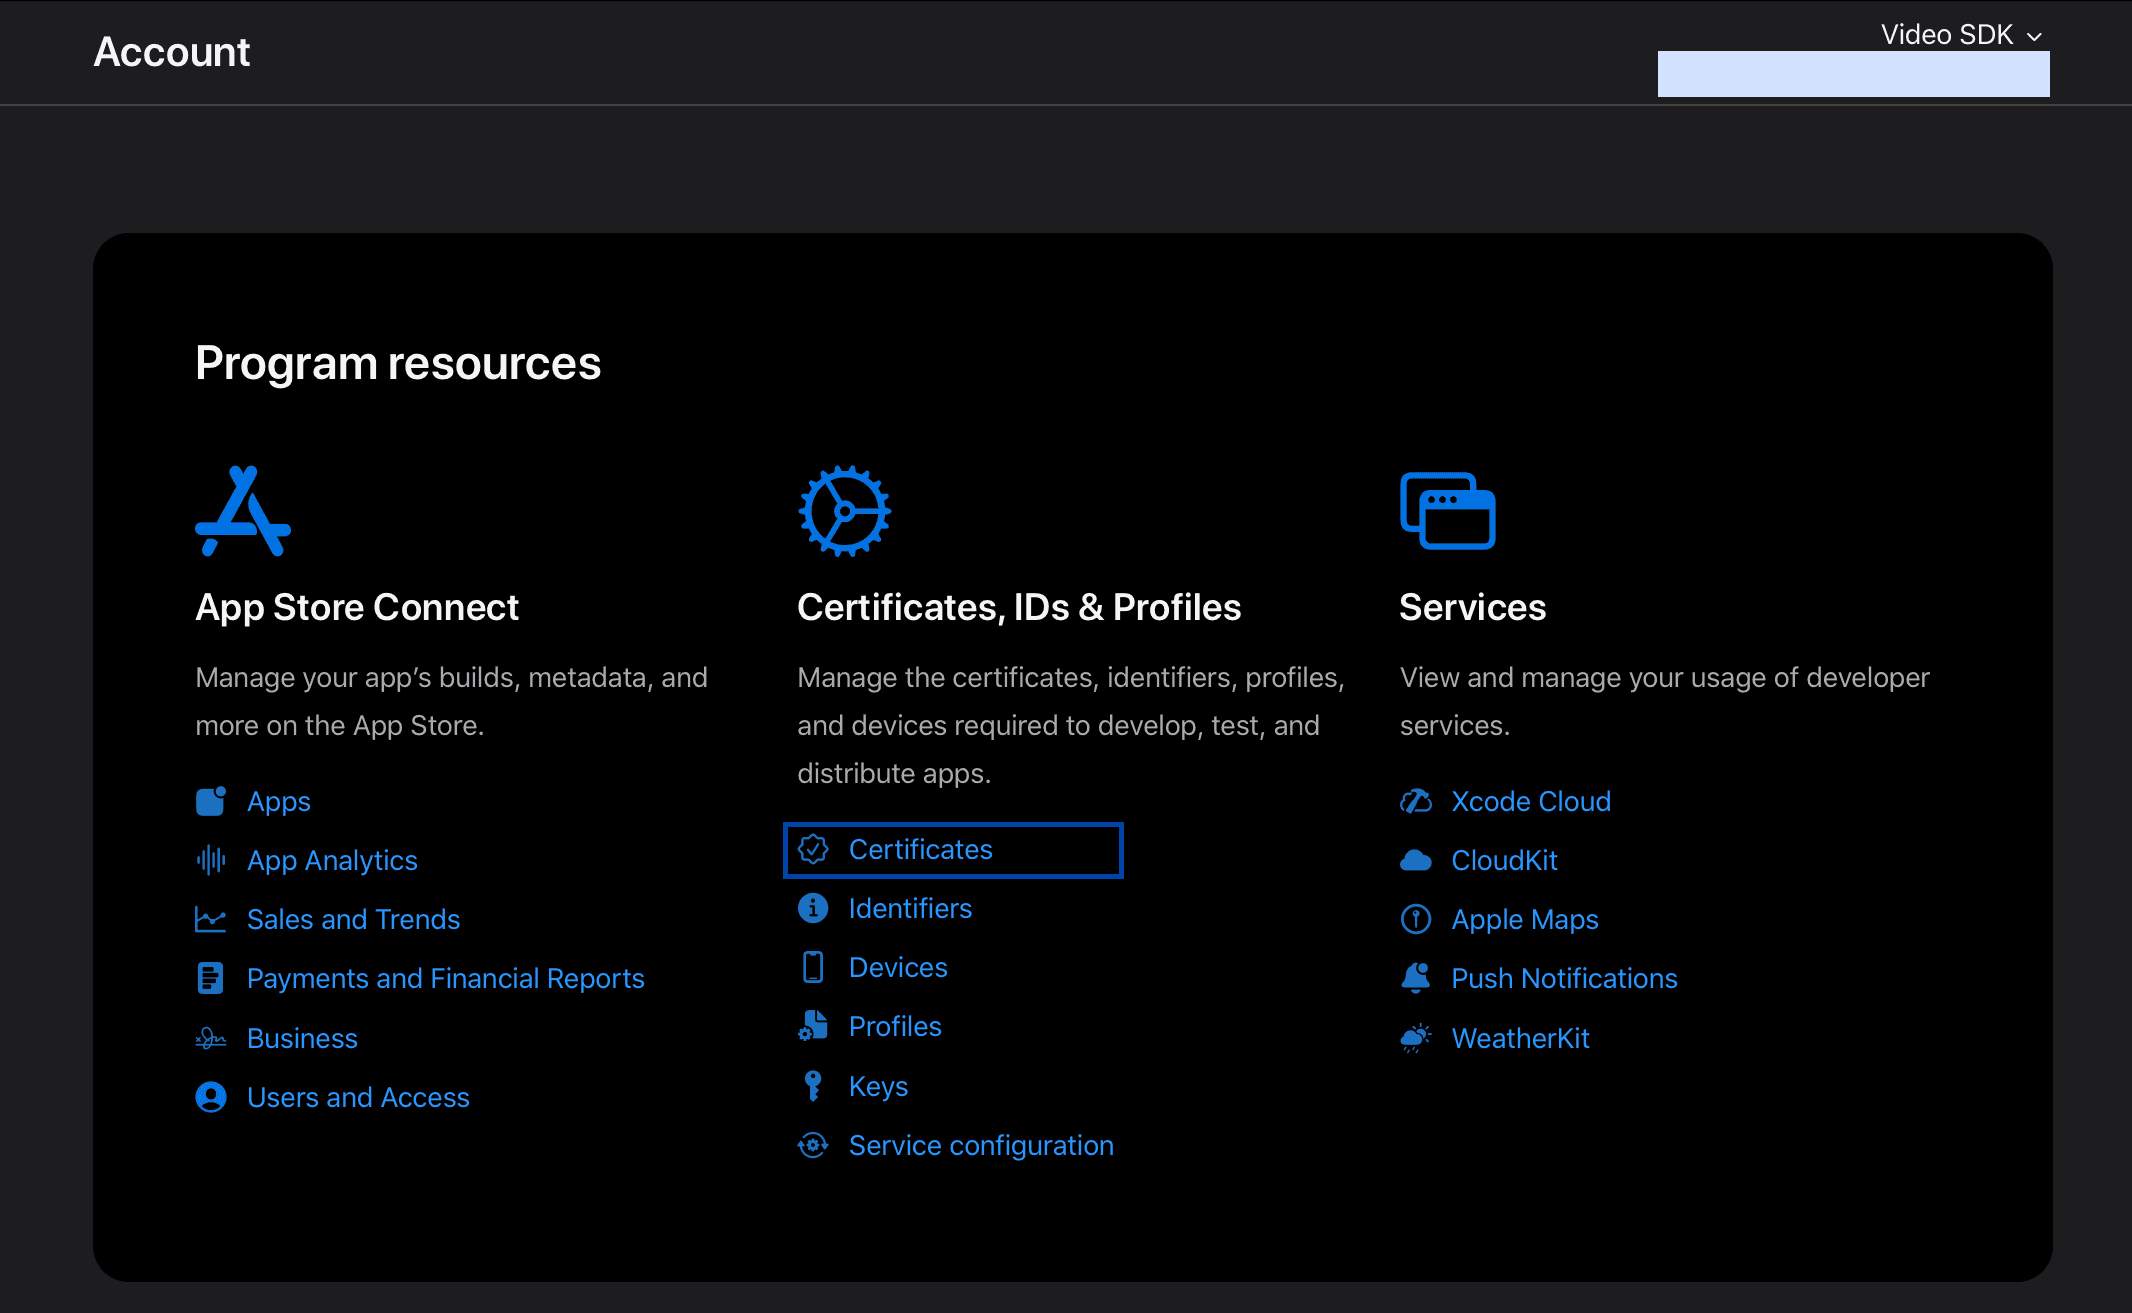Open the WeatherKit link
The width and height of the screenshot is (2132, 1313).
tap(1520, 1038)
